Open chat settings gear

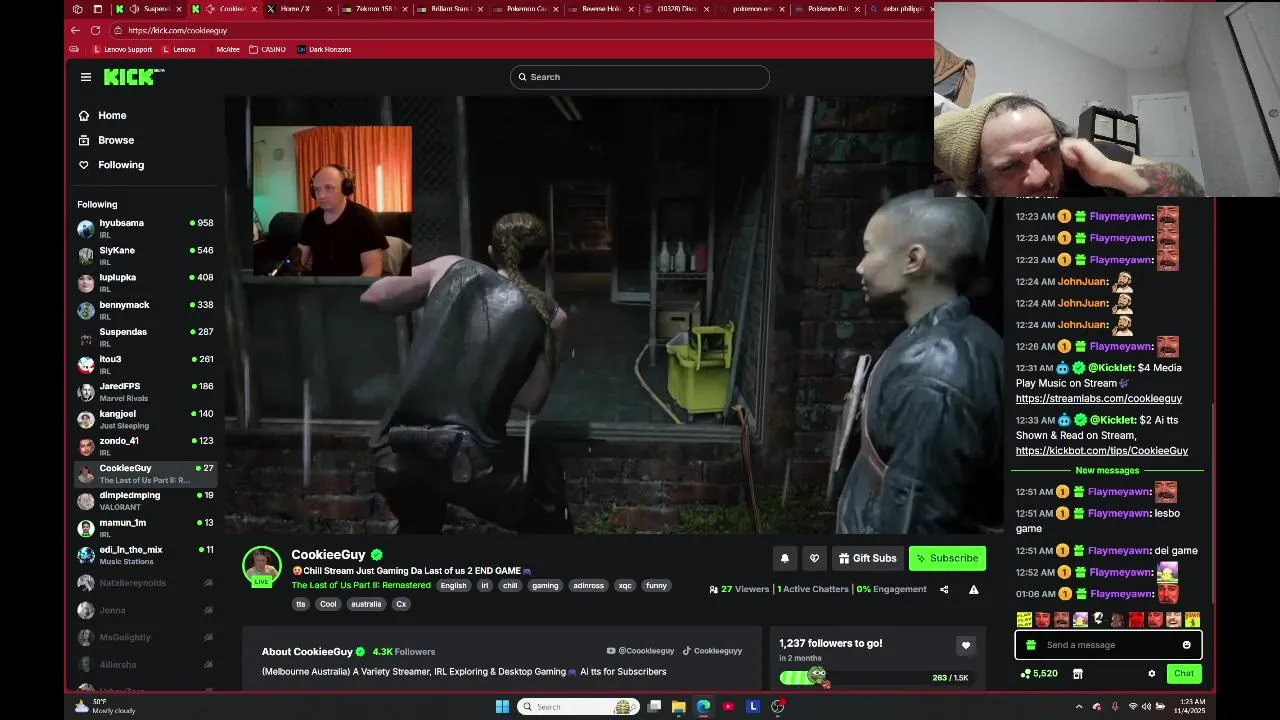[1152, 674]
